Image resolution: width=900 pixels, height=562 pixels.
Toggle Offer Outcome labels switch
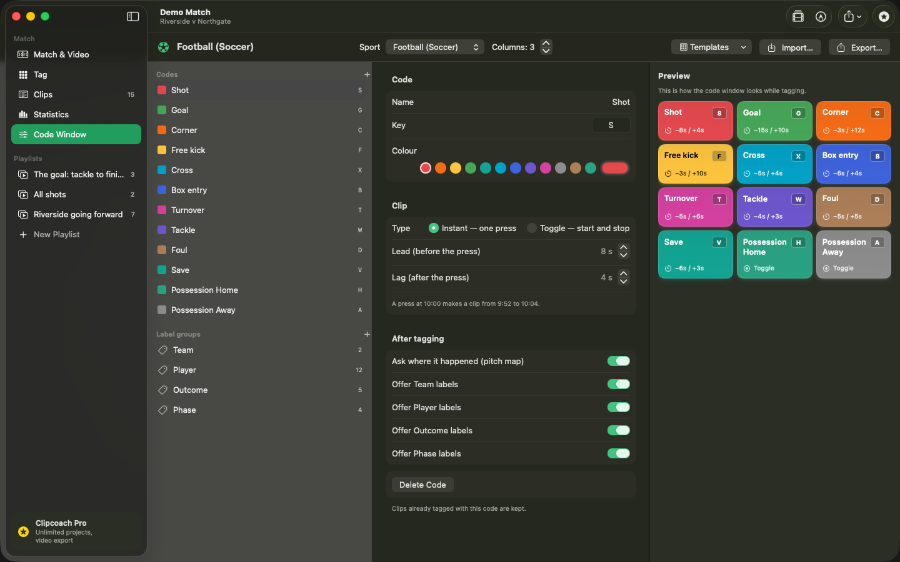[618, 430]
